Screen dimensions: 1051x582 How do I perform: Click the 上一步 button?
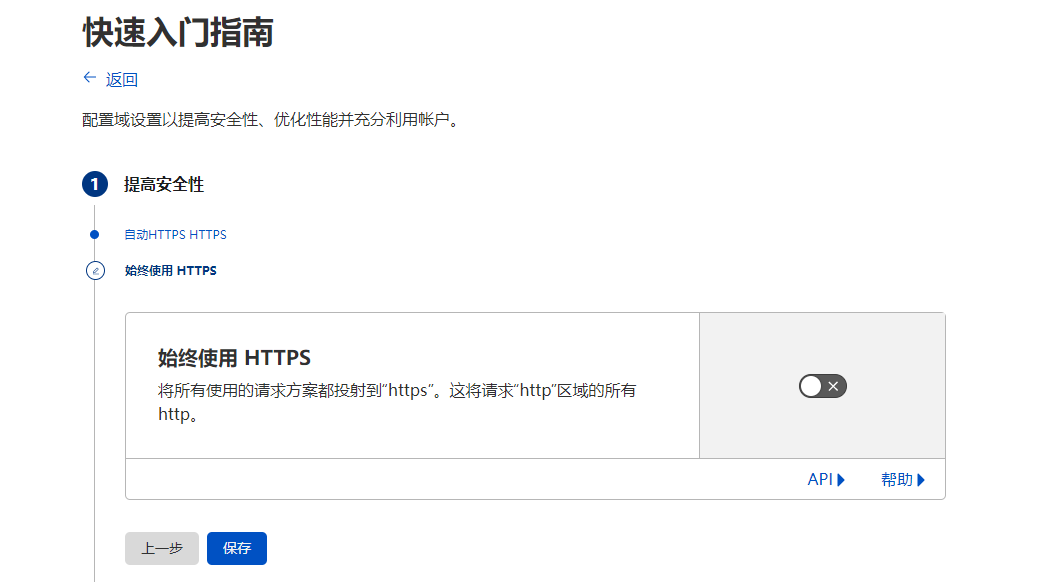pos(161,548)
